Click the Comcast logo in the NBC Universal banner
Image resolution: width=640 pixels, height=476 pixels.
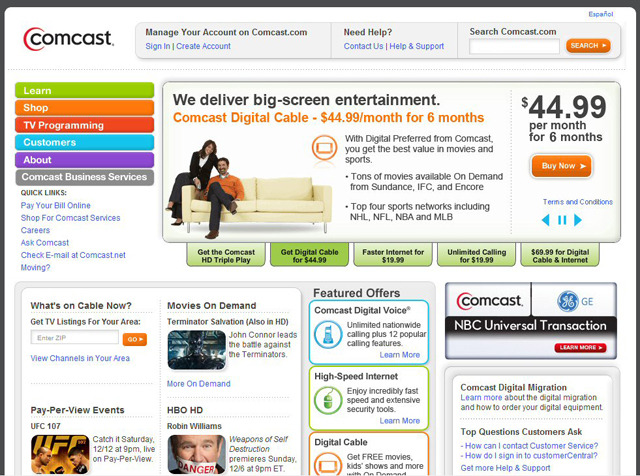pos(489,301)
